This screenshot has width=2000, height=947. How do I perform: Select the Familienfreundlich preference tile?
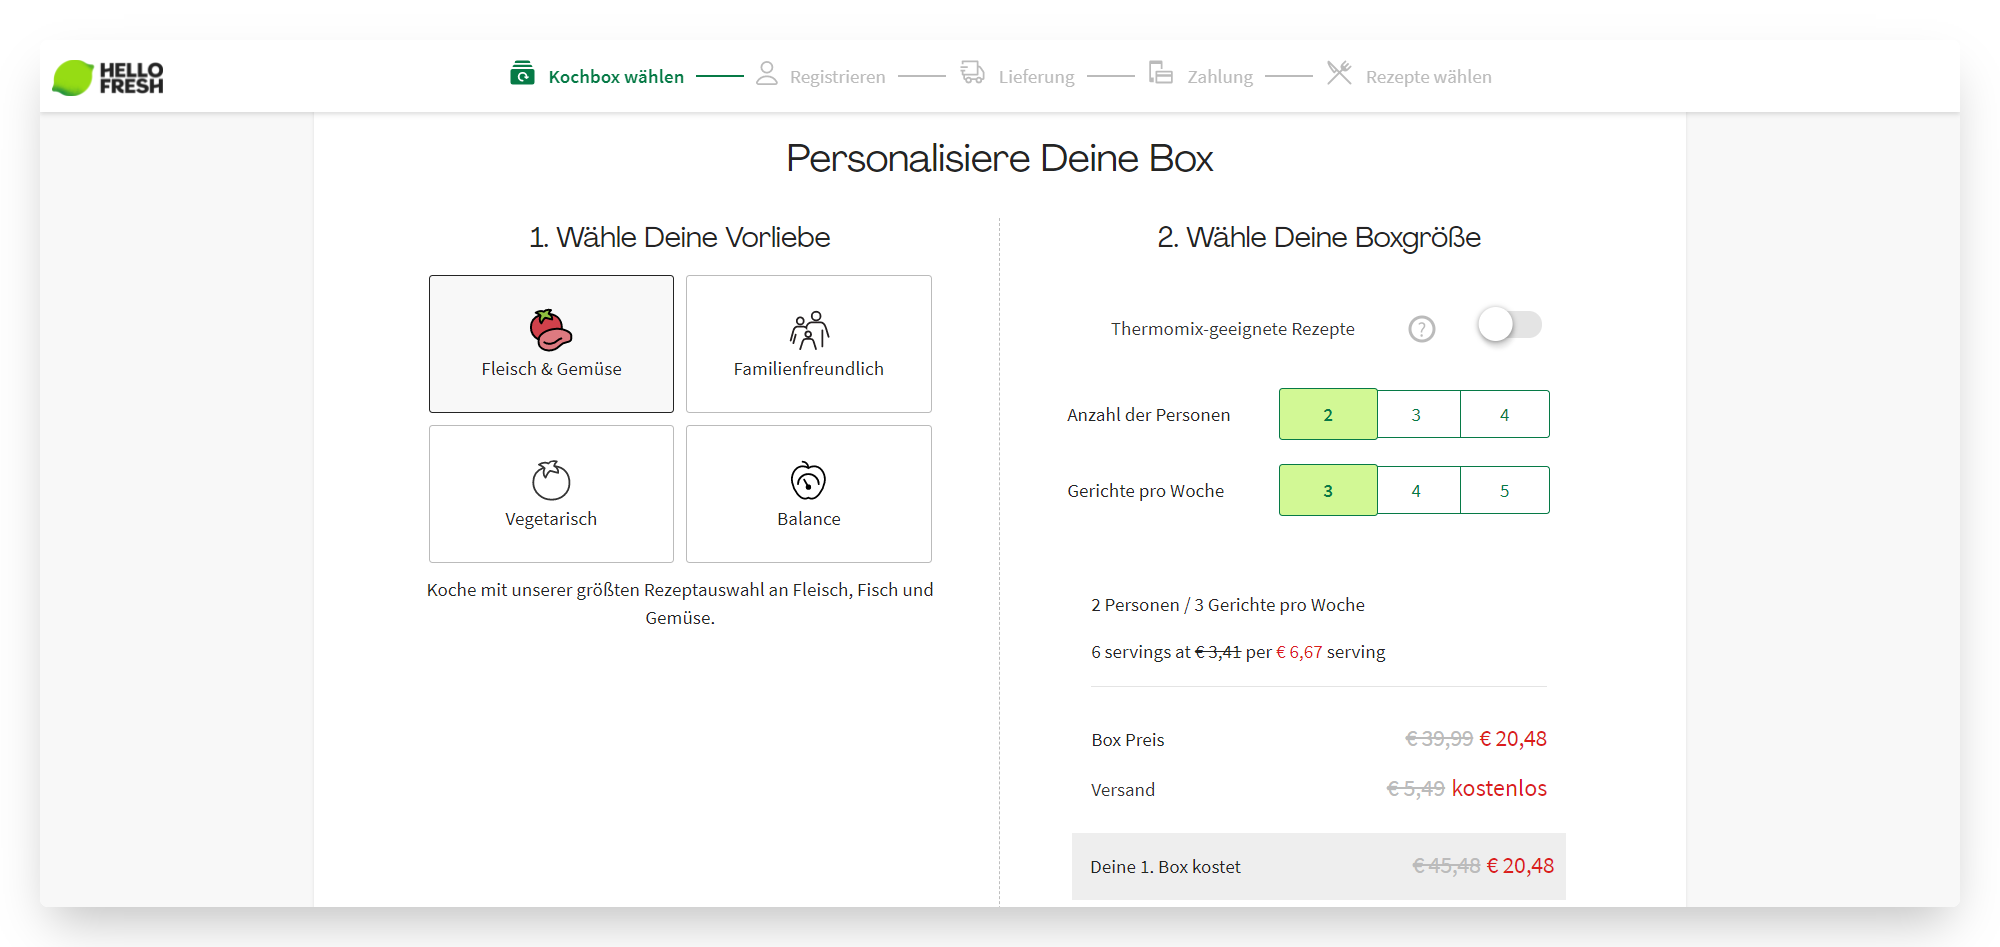pos(809,344)
